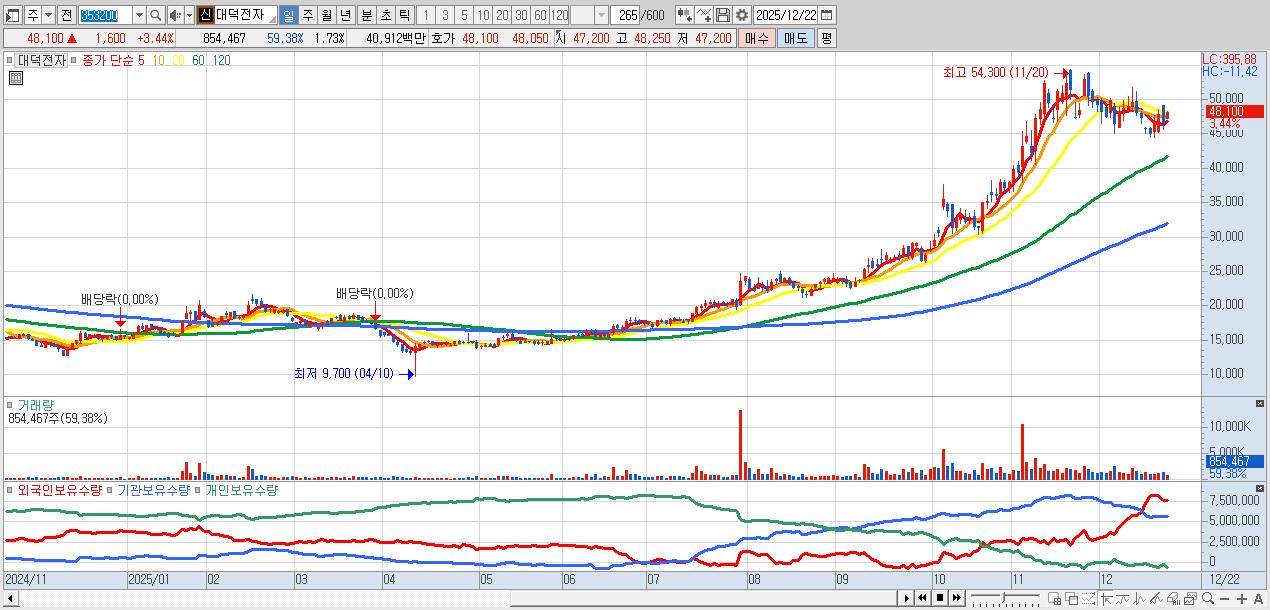Click the plus zoom-in icon

pos(1242,598)
